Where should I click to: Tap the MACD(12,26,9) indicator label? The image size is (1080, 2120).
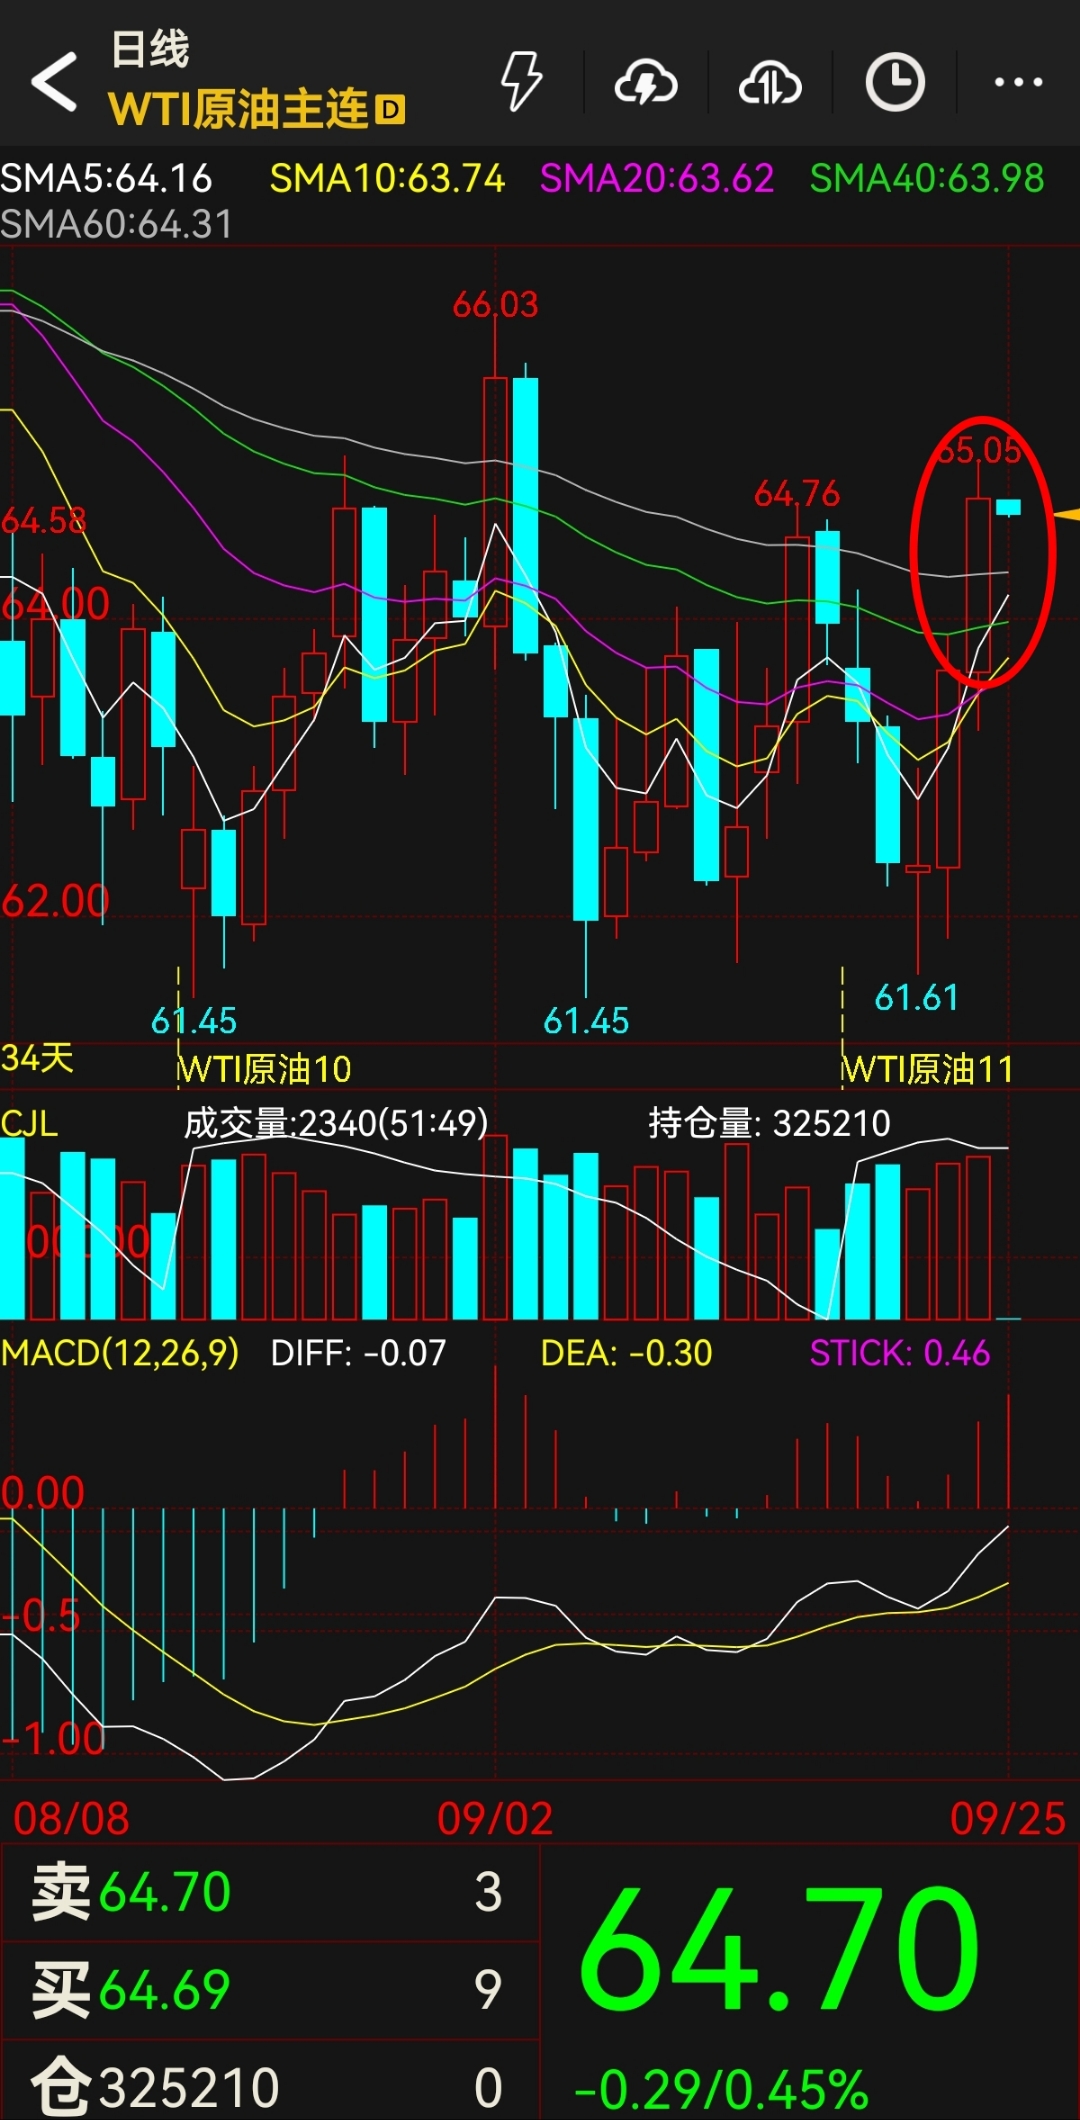point(120,1353)
